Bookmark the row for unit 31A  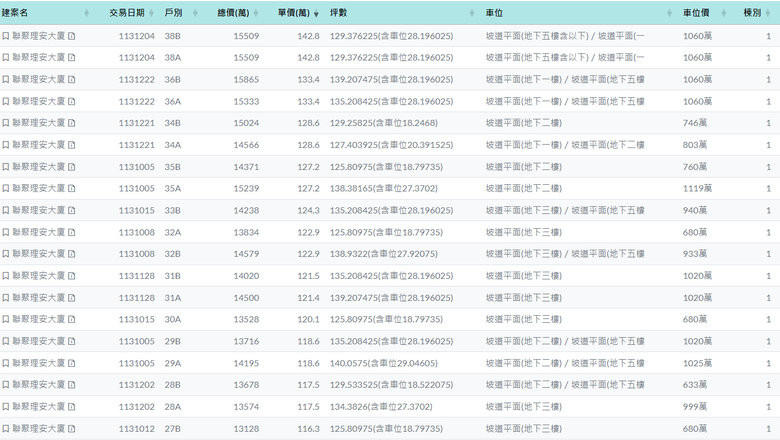[5, 297]
